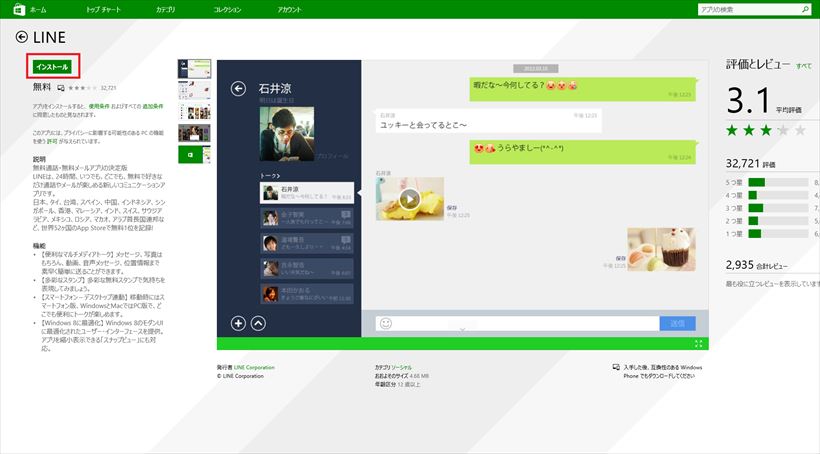Play the video in the chat preview
This screenshot has height=454, width=820.
pyautogui.click(x=409, y=199)
